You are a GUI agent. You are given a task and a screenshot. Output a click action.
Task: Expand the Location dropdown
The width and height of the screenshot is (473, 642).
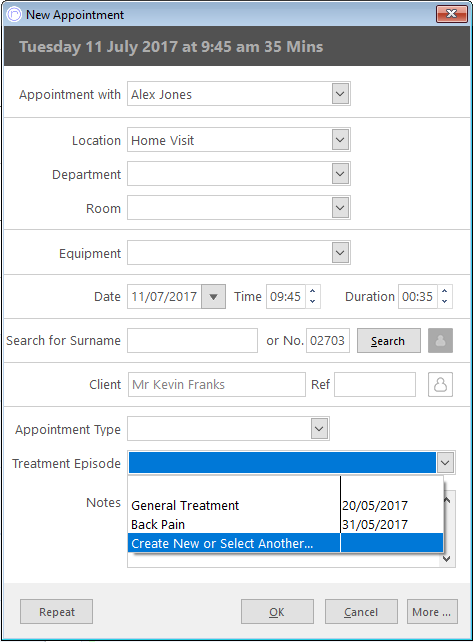(x=340, y=140)
